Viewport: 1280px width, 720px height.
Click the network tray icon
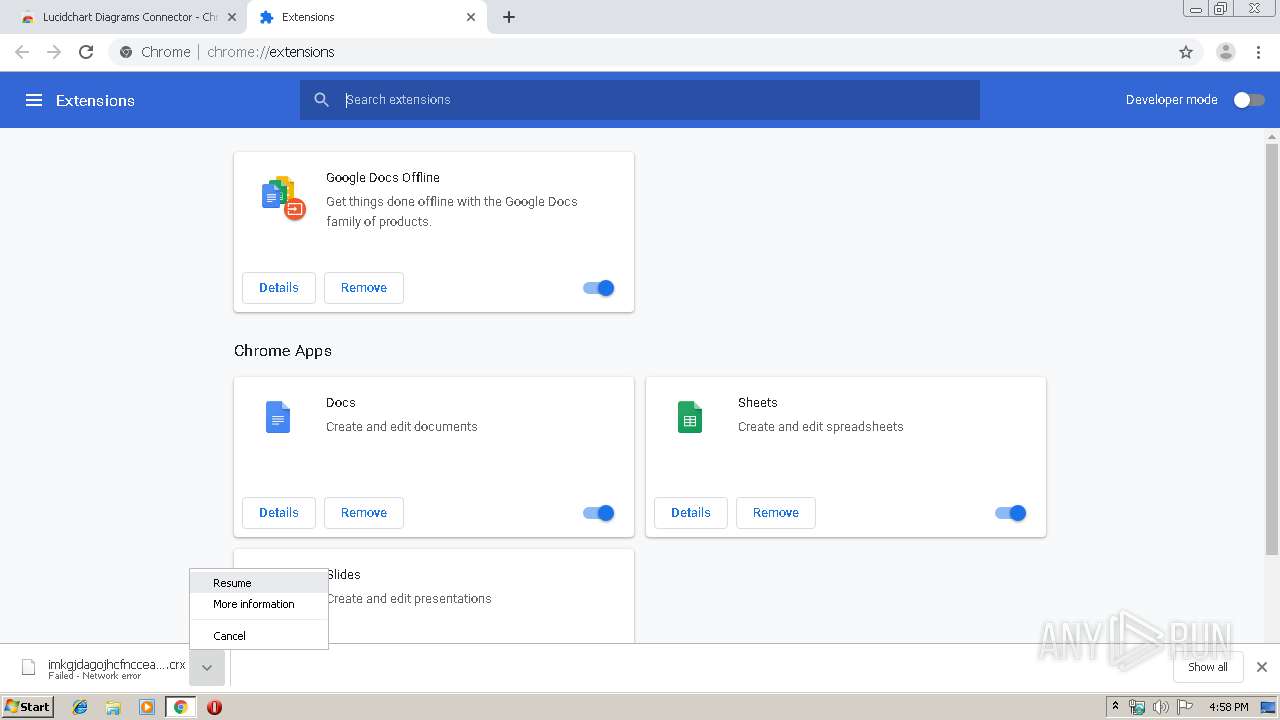[1137, 707]
